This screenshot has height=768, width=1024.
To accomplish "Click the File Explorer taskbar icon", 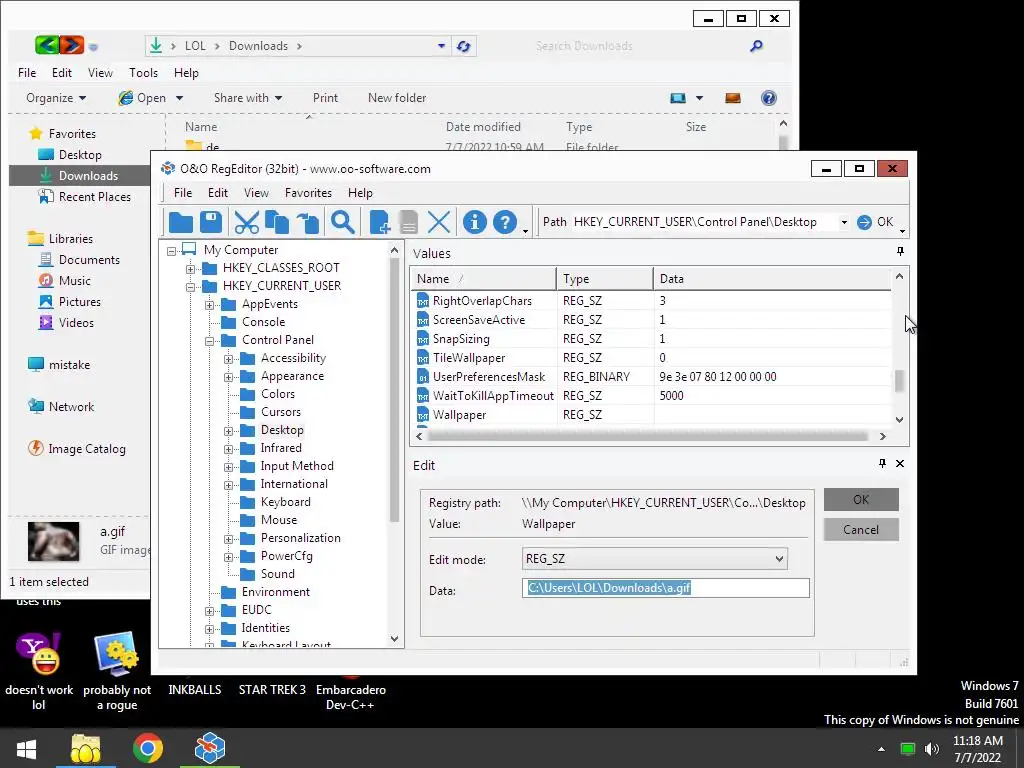I will (x=86, y=748).
